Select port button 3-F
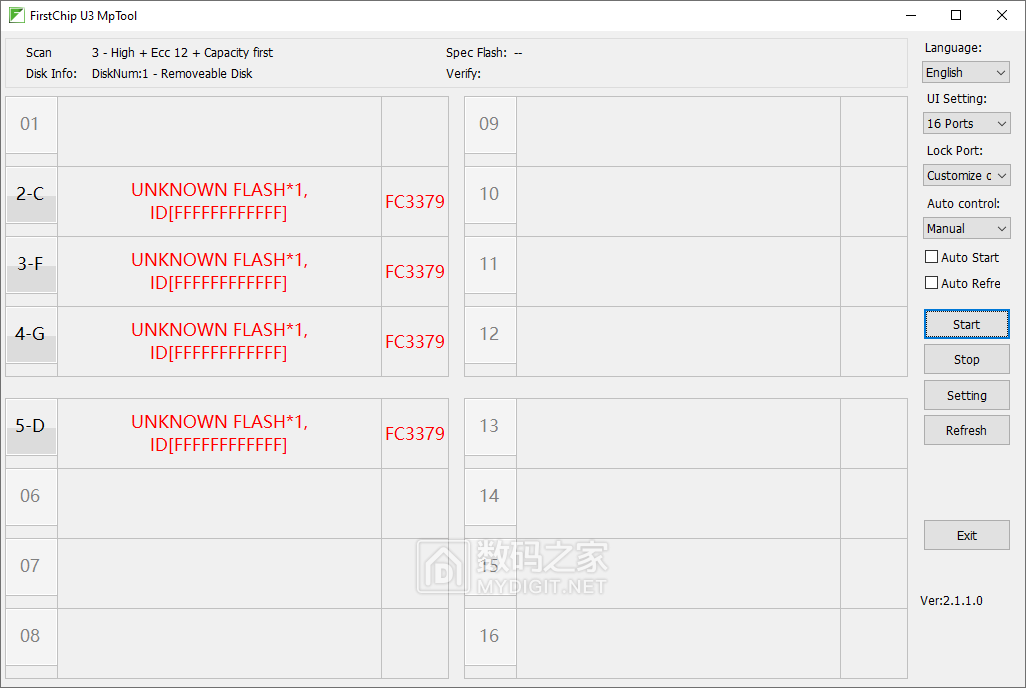This screenshot has width=1026, height=688. click(x=31, y=264)
